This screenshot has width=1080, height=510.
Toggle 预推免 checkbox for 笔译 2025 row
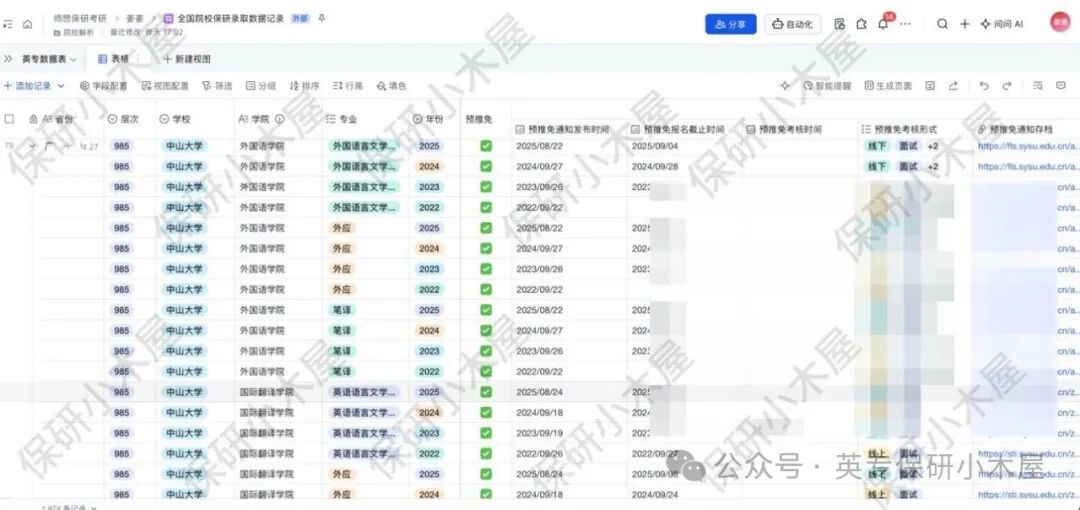pyautogui.click(x=486, y=310)
